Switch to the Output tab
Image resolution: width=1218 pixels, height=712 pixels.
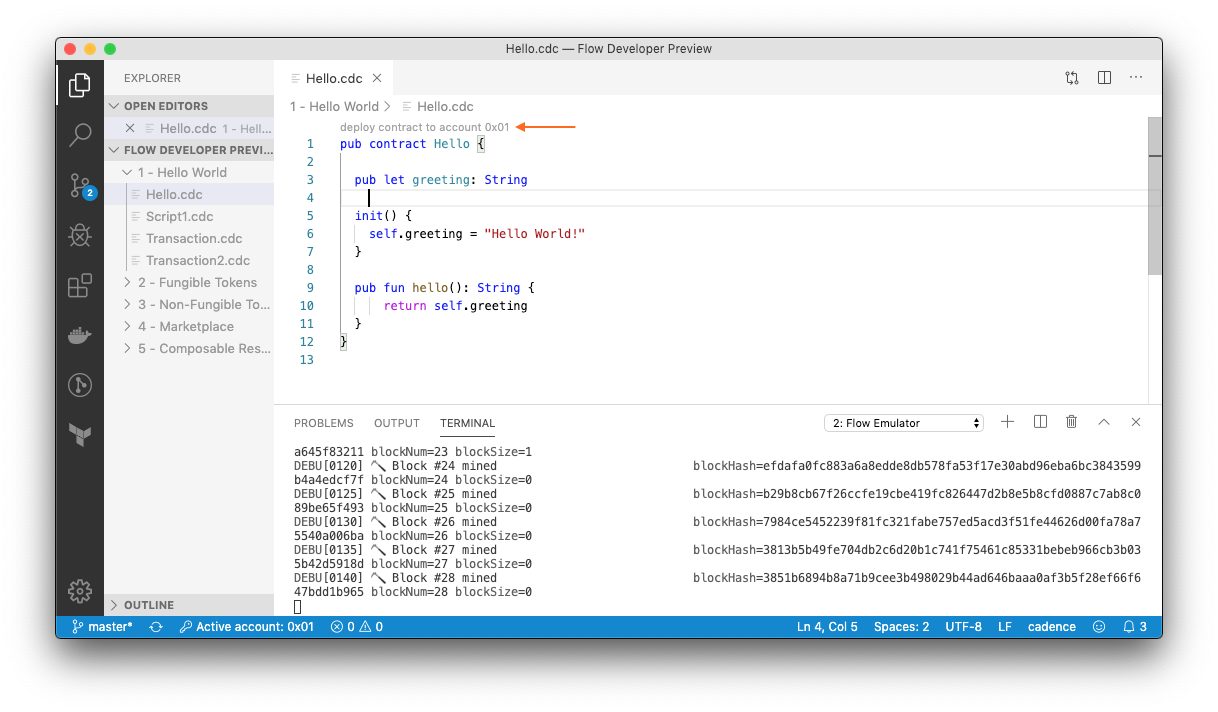pos(397,423)
